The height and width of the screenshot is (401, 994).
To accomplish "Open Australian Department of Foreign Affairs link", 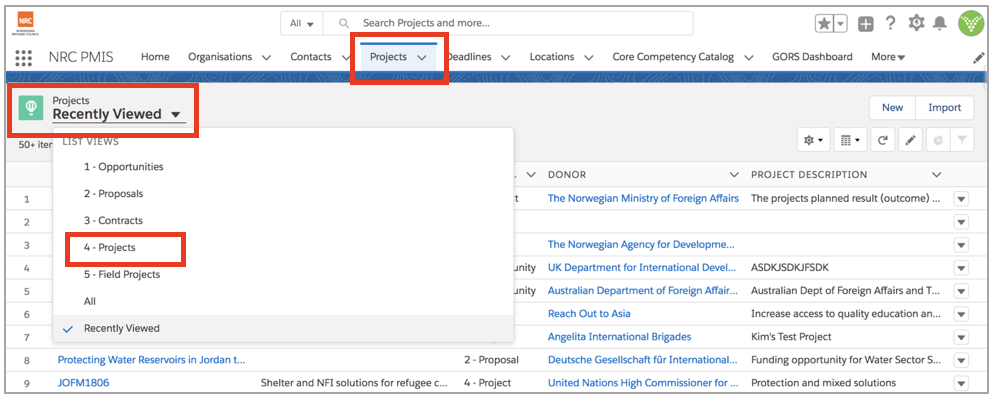I will tap(643, 291).
